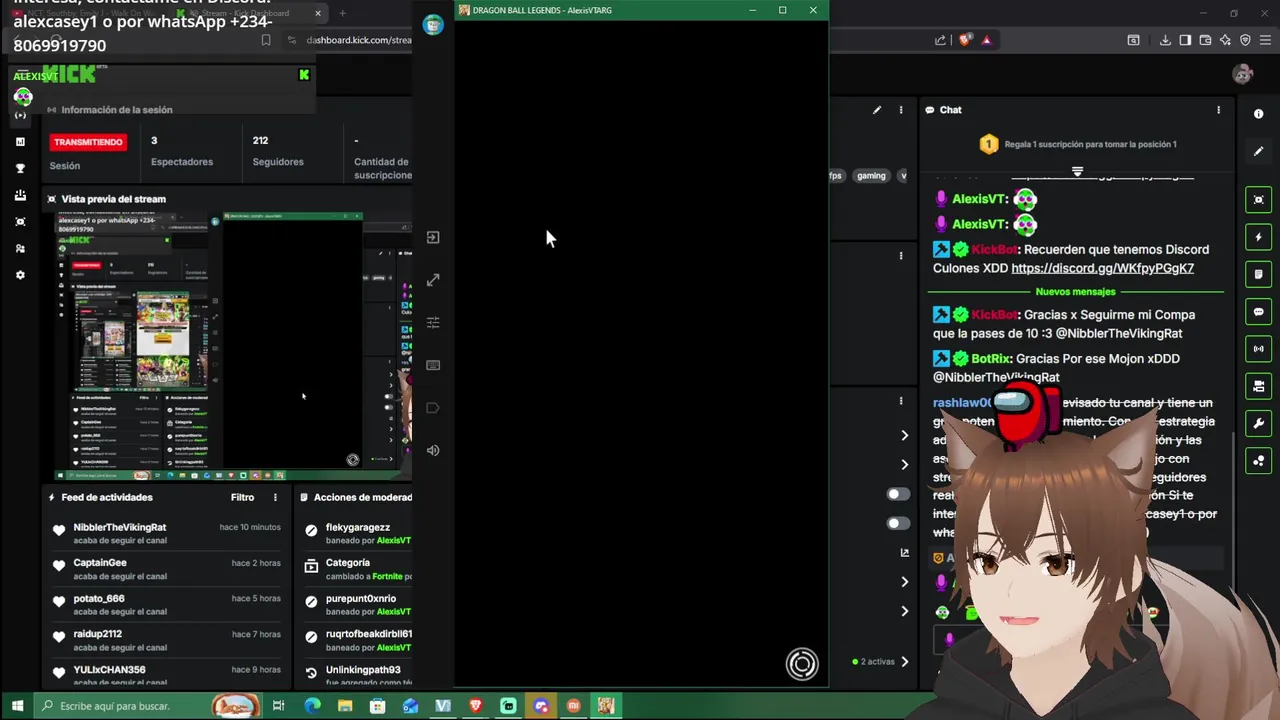Open community users icon in Kick sidebar
The image size is (1280, 720).
20,248
